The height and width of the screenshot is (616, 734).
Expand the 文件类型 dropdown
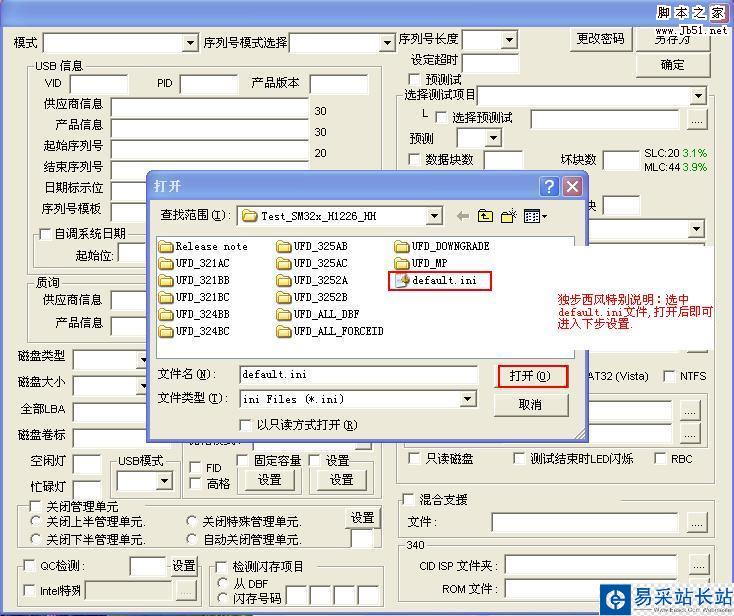coord(467,399)
